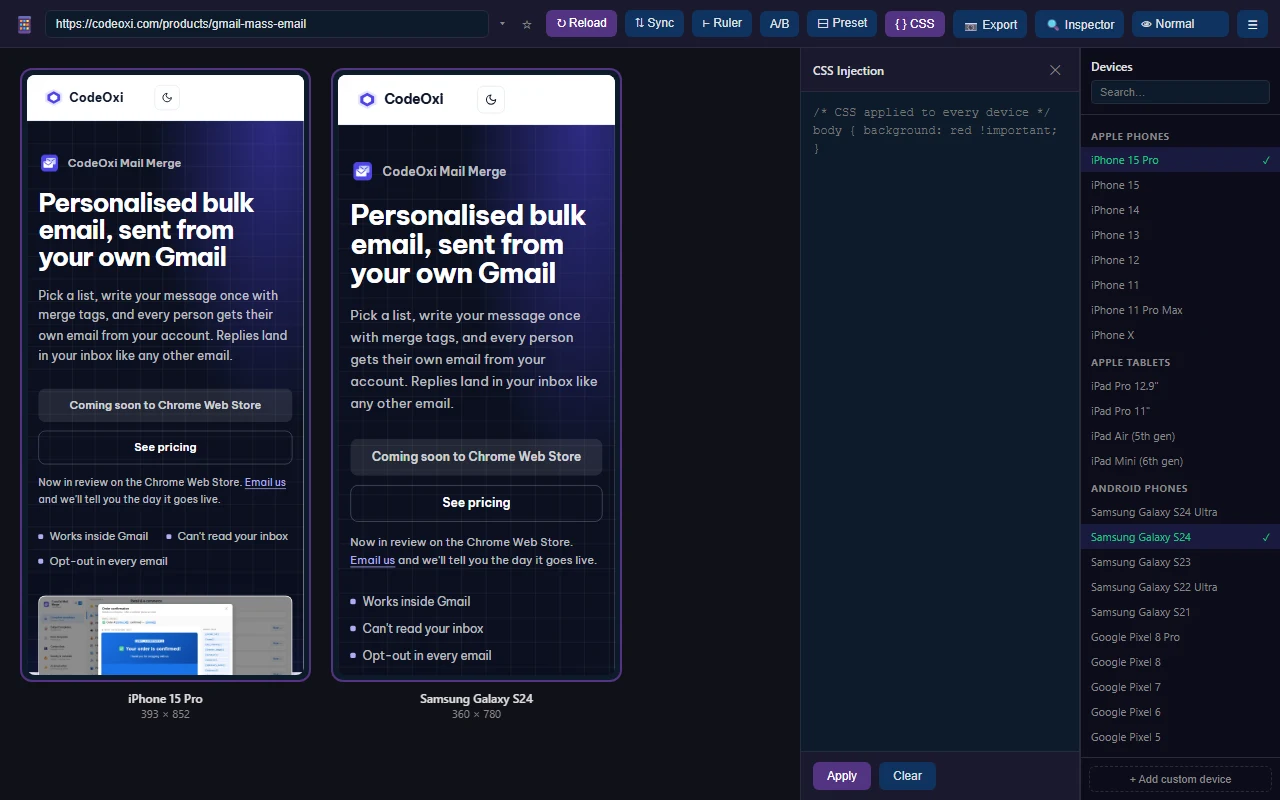The width and height of the screenshot is (1280, 800).
Task: Close the CSS Injection panel
Action: click(1055, 70)
